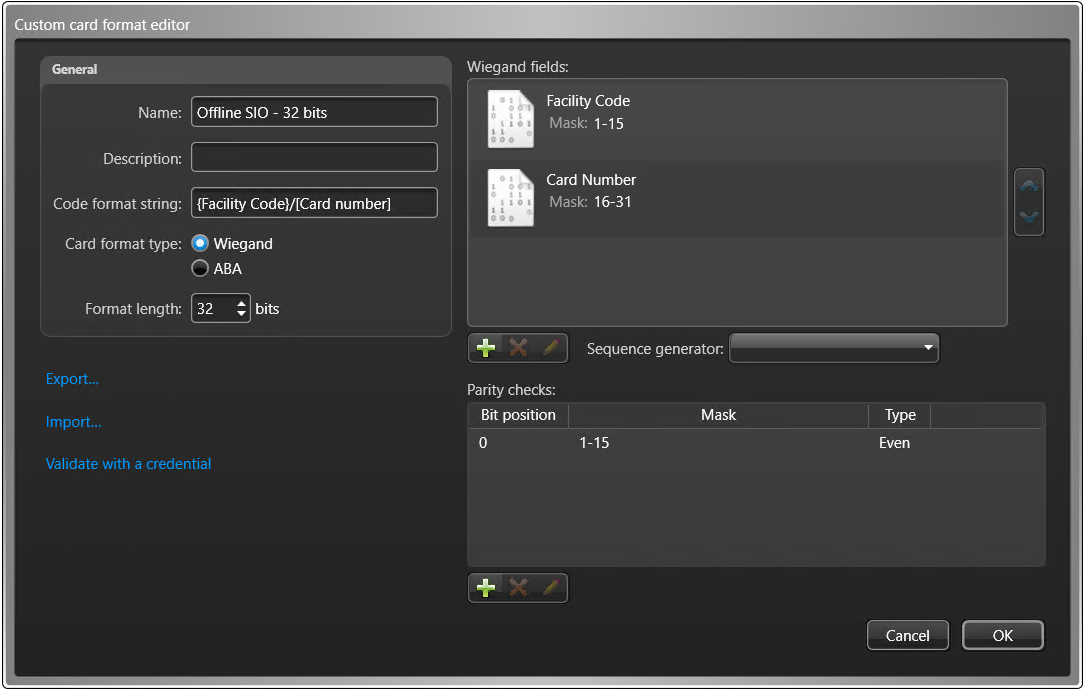
Task: Focus the Name input field
Action: coord(314,112)
